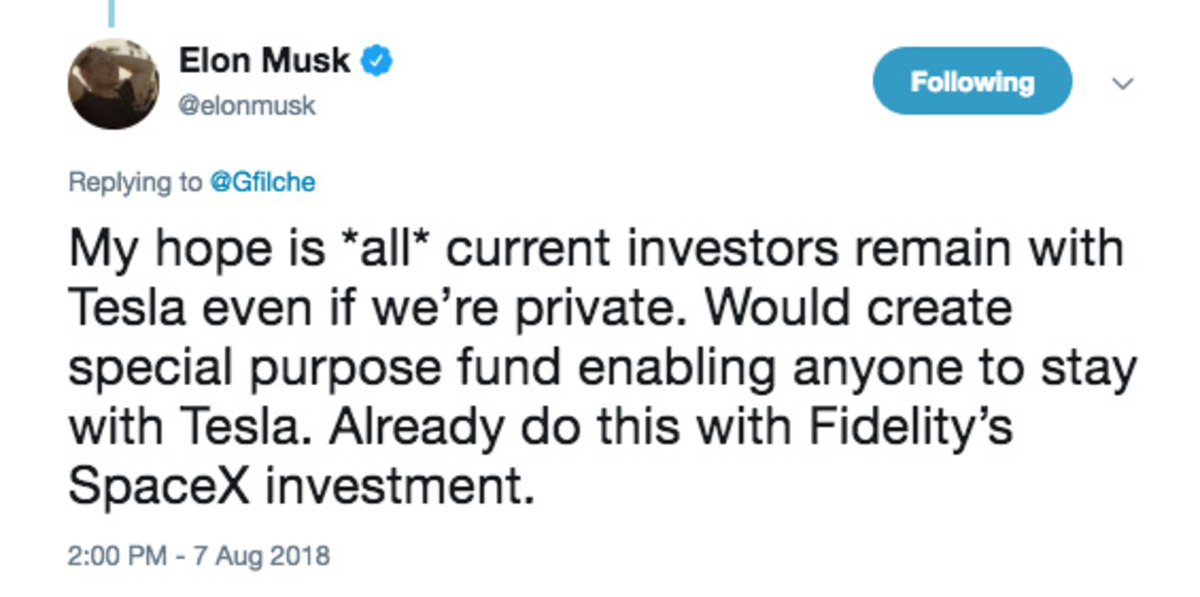Open the @elonmusk handle link

tap(247, 105)
